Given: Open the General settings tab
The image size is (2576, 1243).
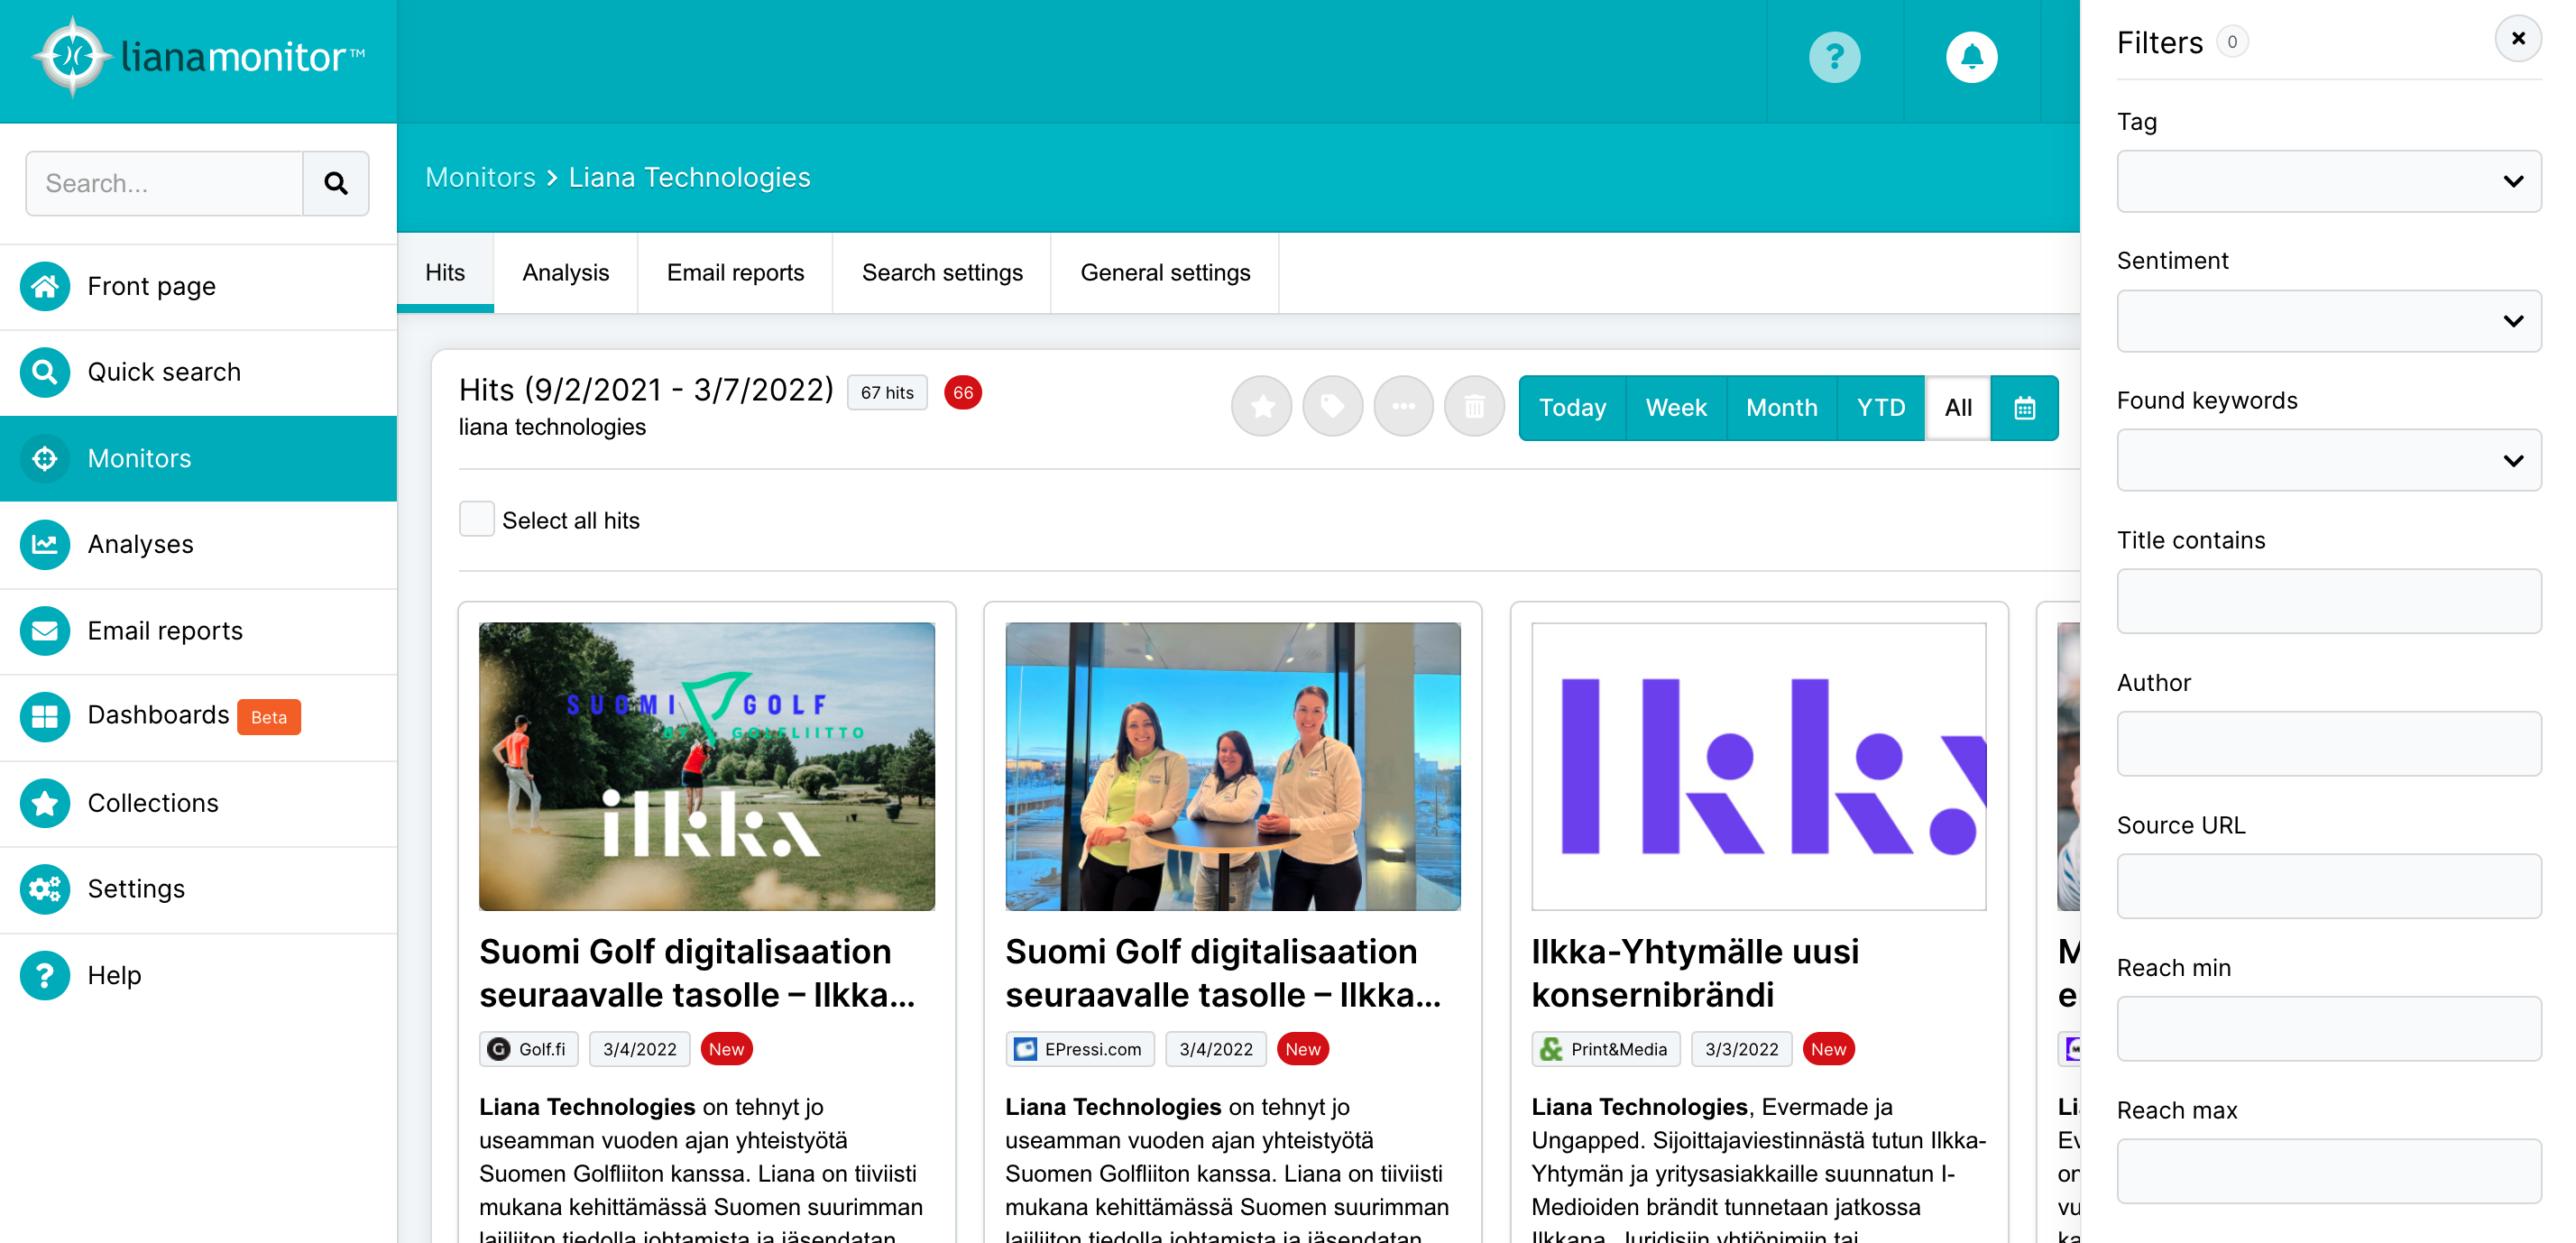Looking at the screenshot, I should pos(1165,273).
